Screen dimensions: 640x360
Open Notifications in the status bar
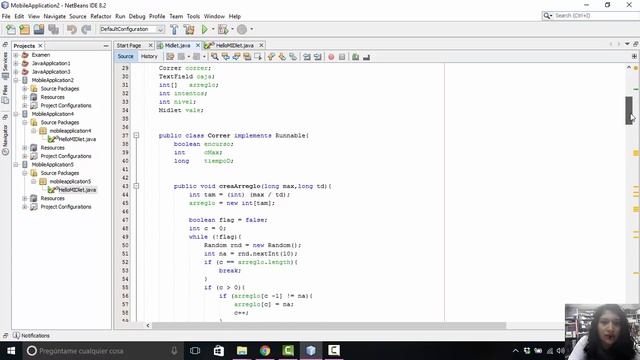coord(31,336)
